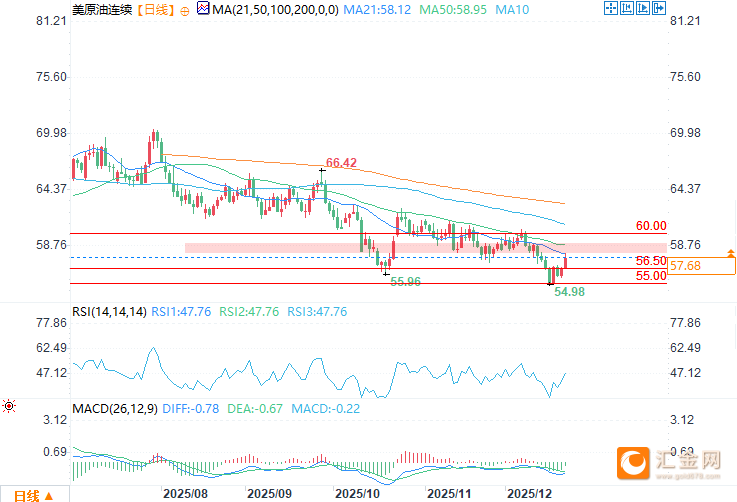Click the 55.00 support line label

(x=651, y=276)
